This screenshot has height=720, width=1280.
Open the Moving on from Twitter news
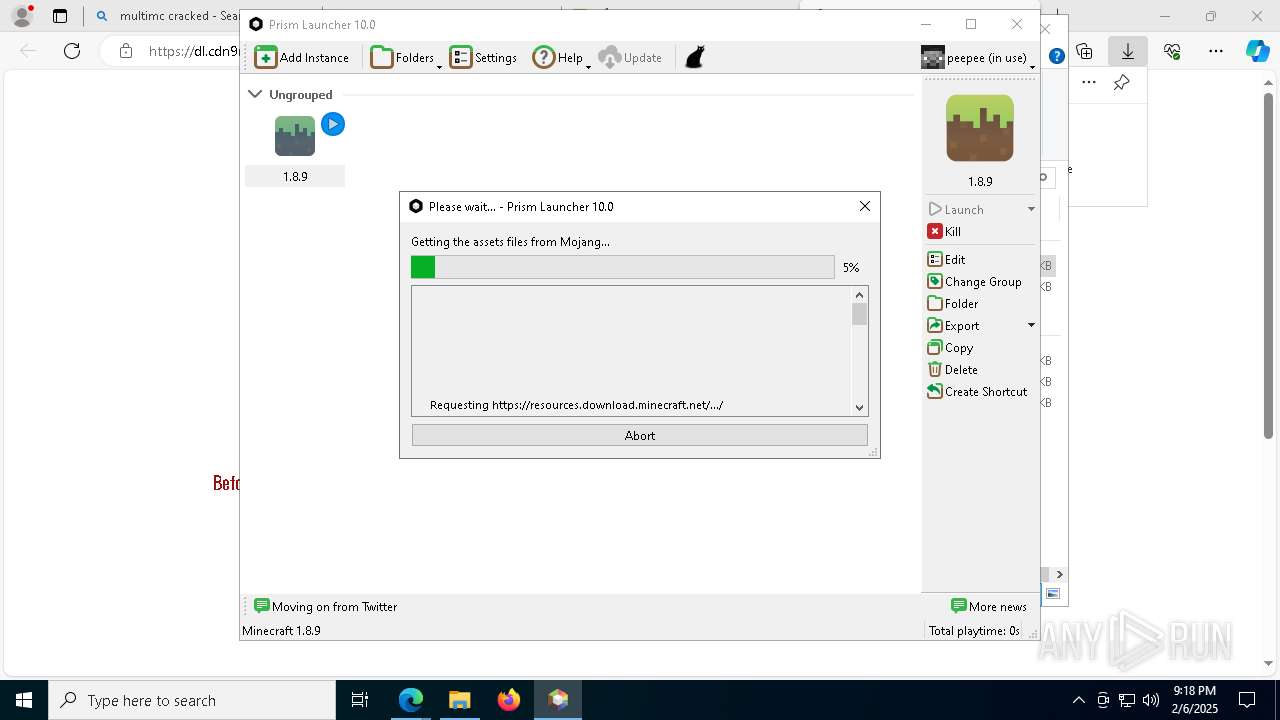325,606
